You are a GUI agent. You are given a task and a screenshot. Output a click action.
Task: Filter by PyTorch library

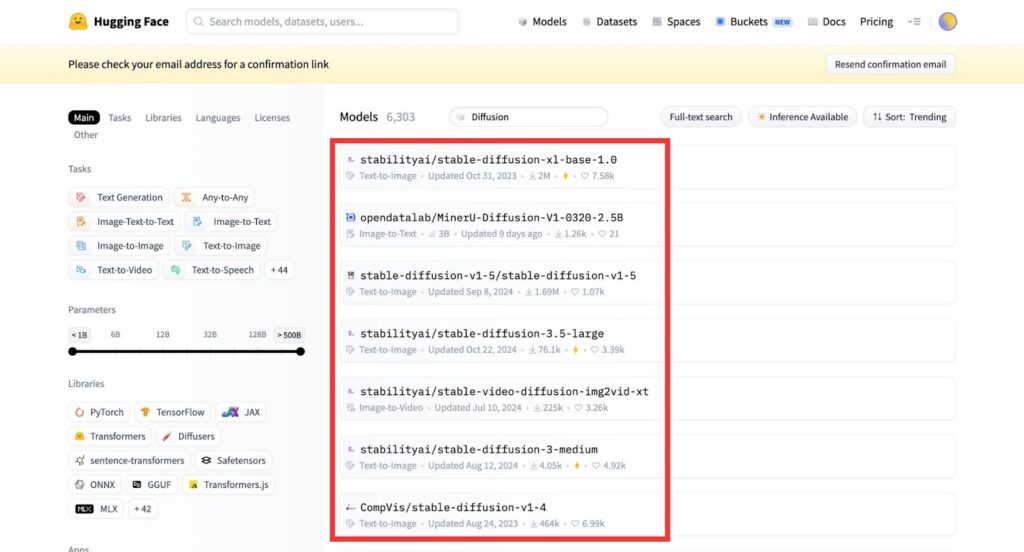[x=98, y=412]
